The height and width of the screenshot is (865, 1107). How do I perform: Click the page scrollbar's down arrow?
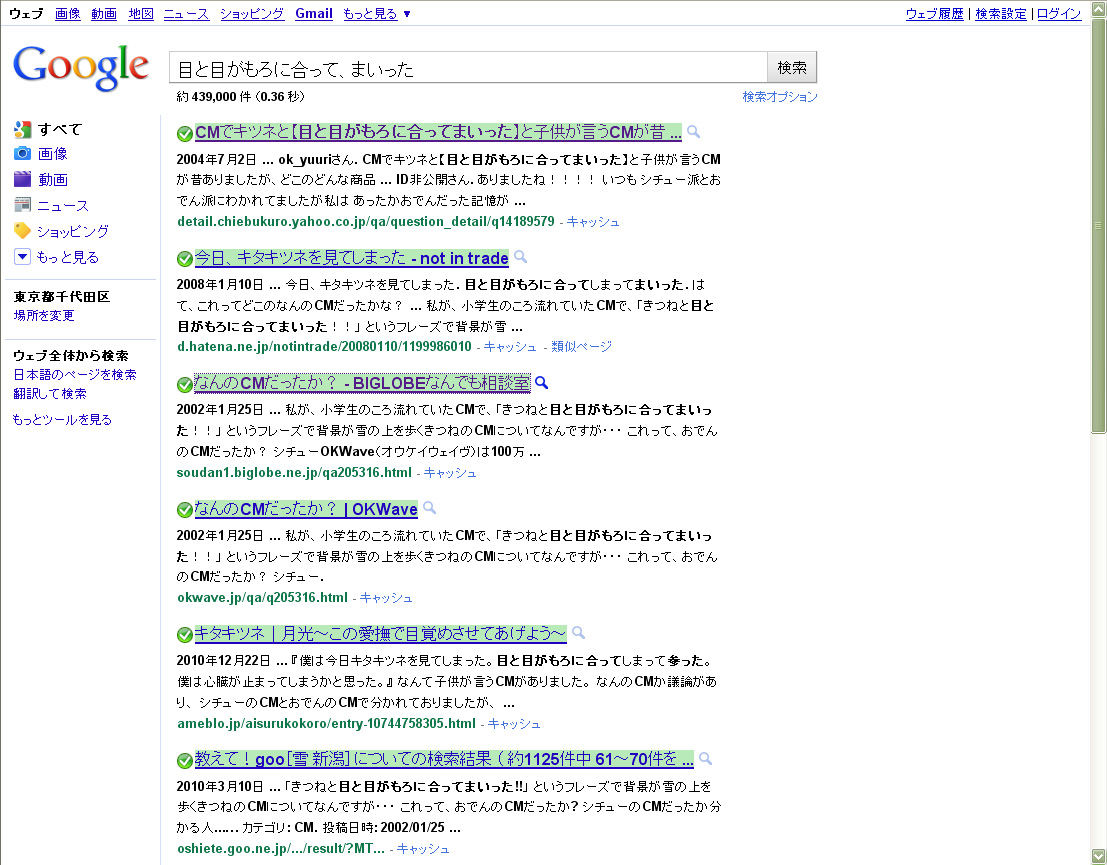click(1099, 856)
